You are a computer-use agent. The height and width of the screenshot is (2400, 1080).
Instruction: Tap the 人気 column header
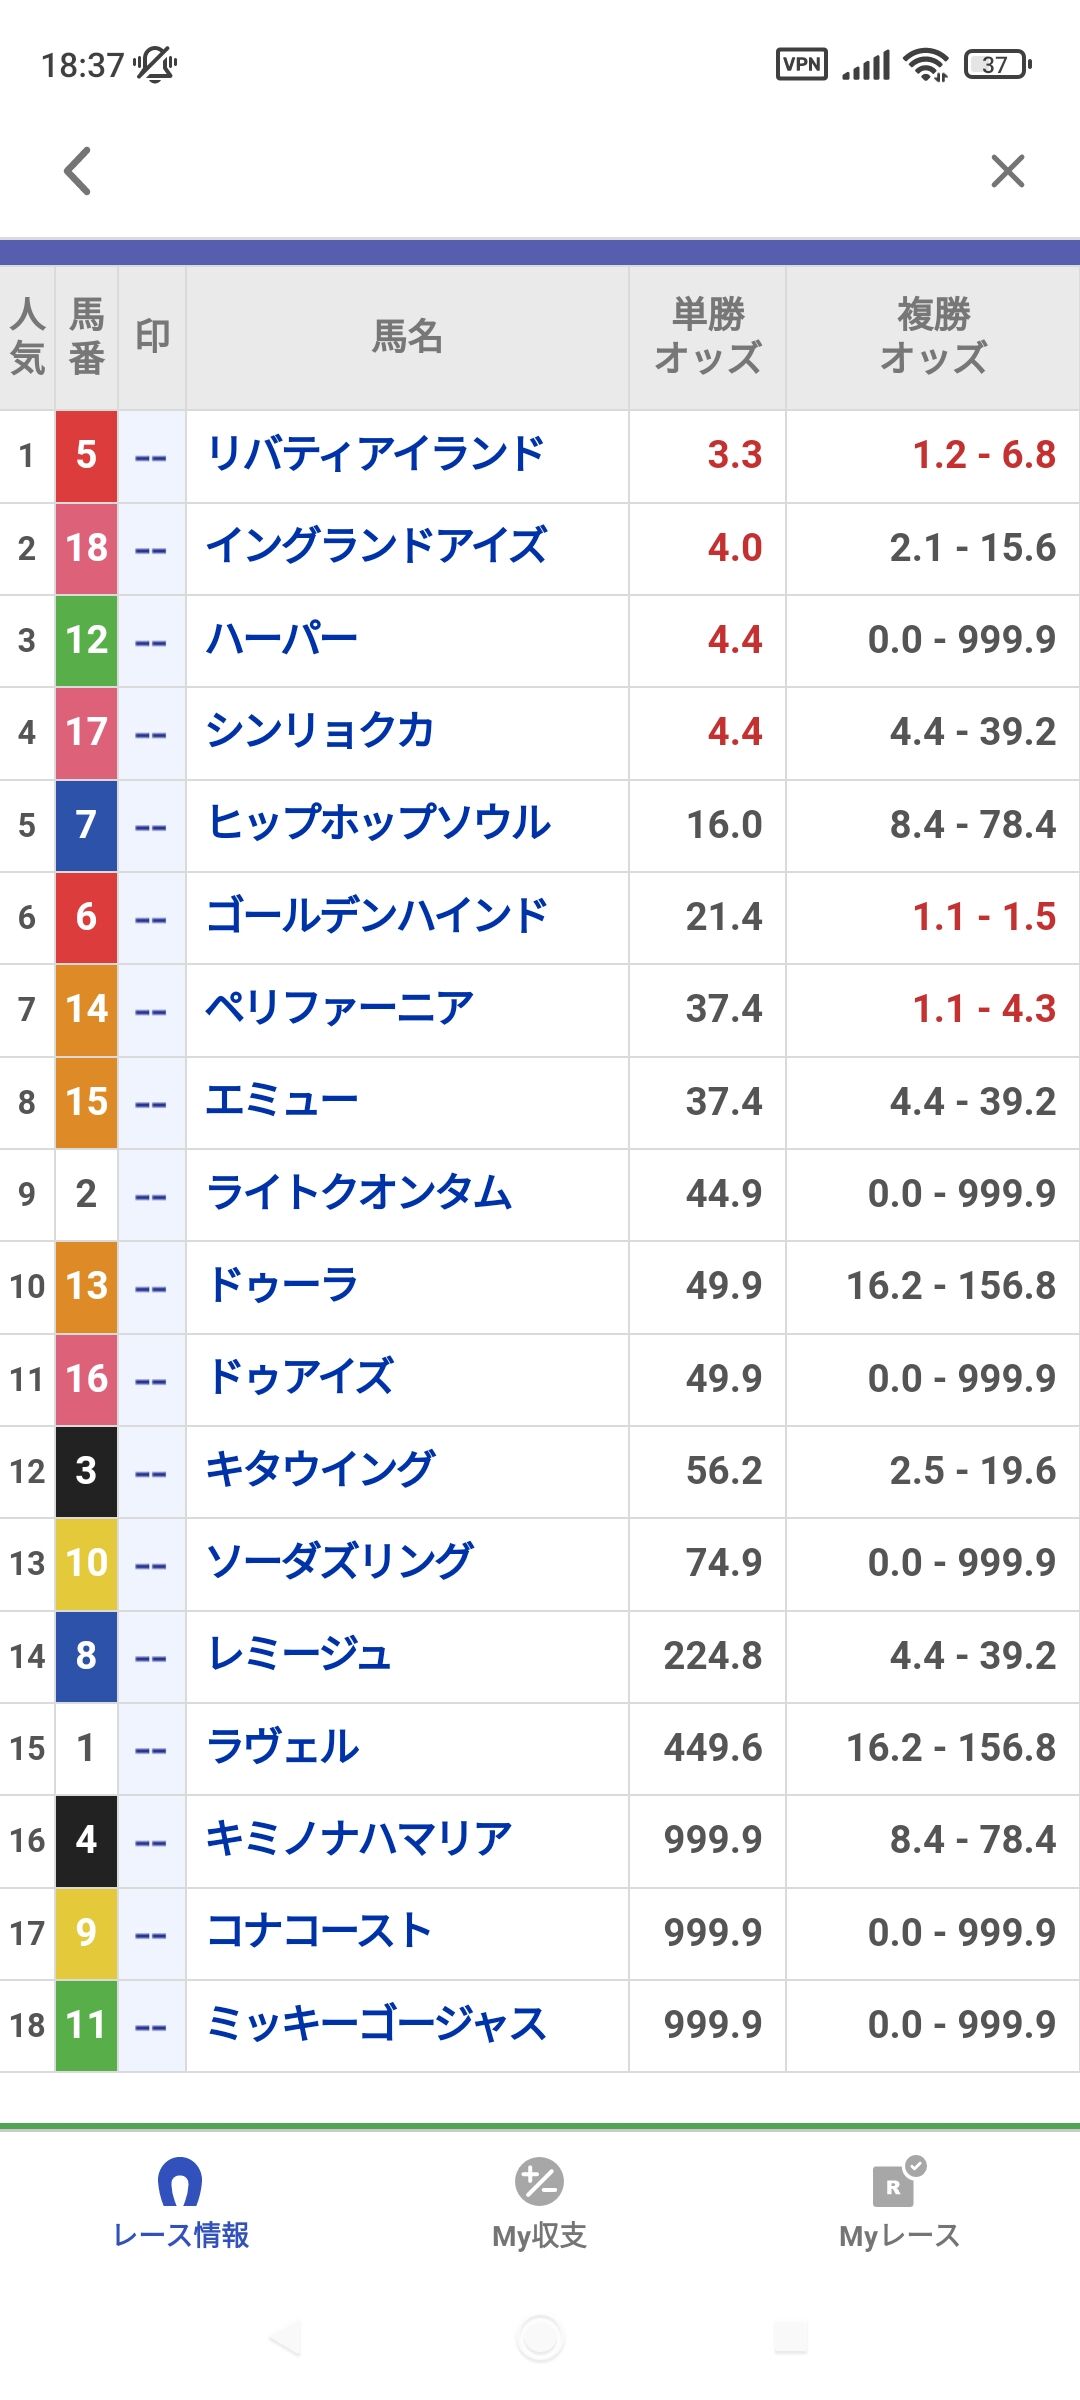pyautogui.click(x=27, y=337)
